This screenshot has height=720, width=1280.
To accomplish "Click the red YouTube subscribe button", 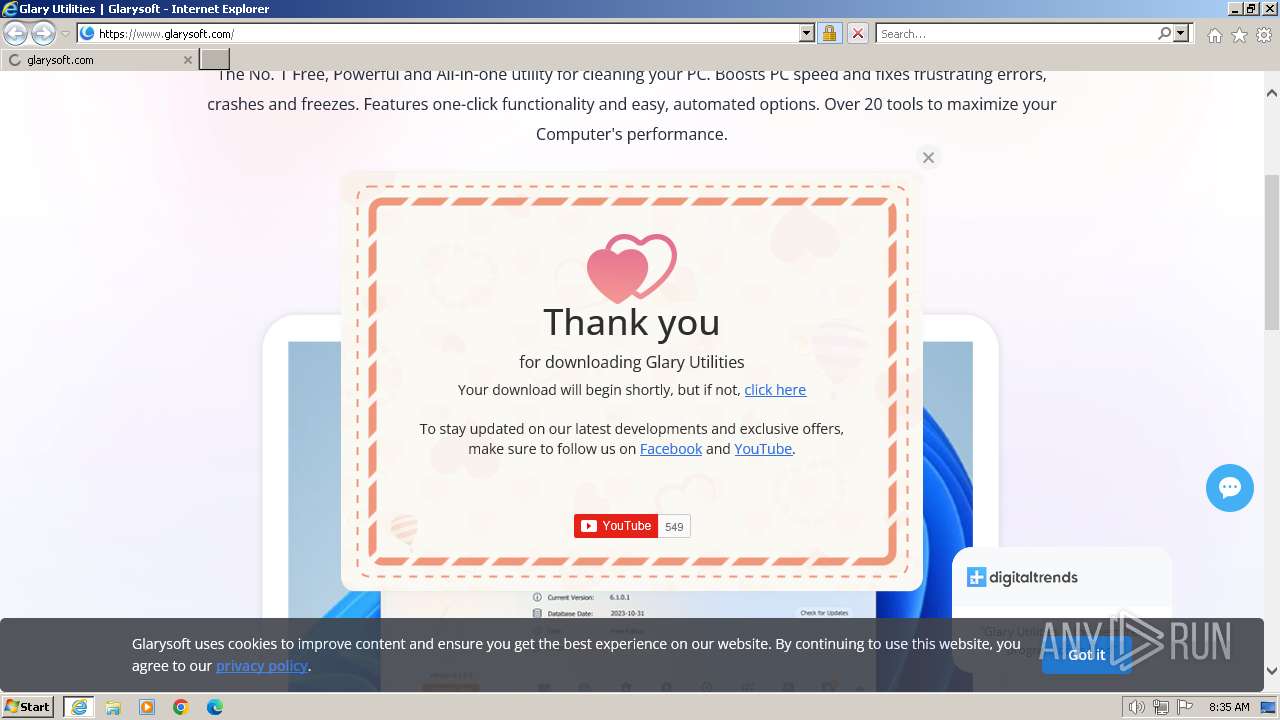I will 616,526.
